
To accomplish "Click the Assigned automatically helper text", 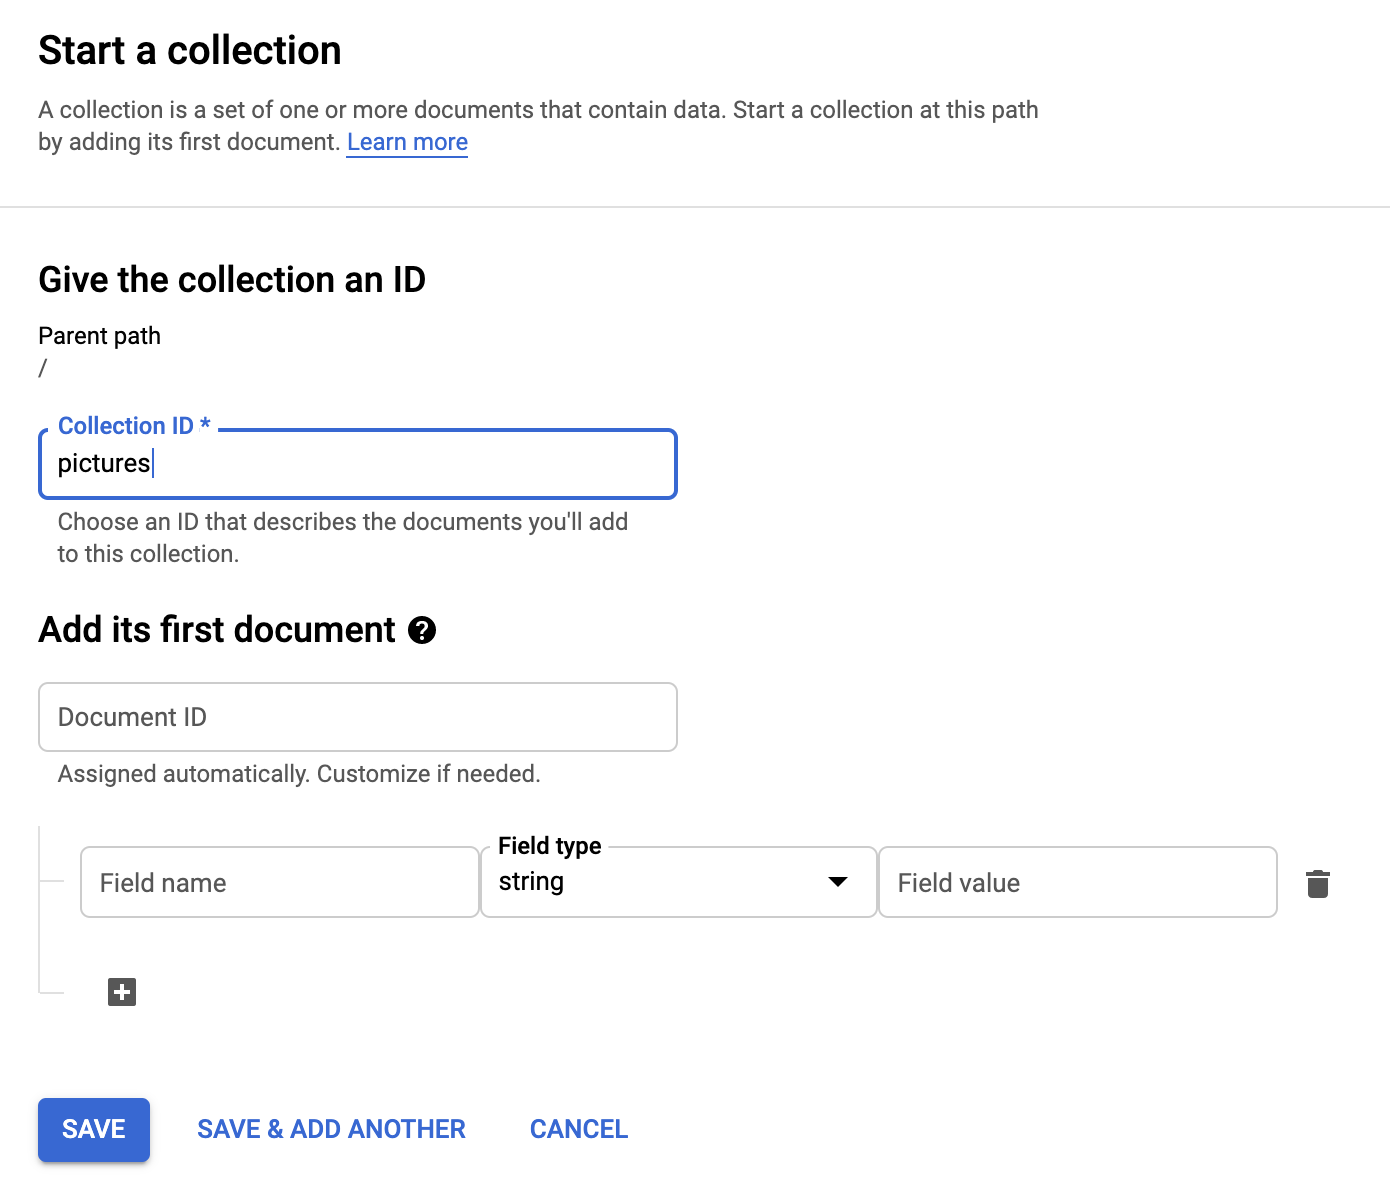I will (x=299, y=774).
